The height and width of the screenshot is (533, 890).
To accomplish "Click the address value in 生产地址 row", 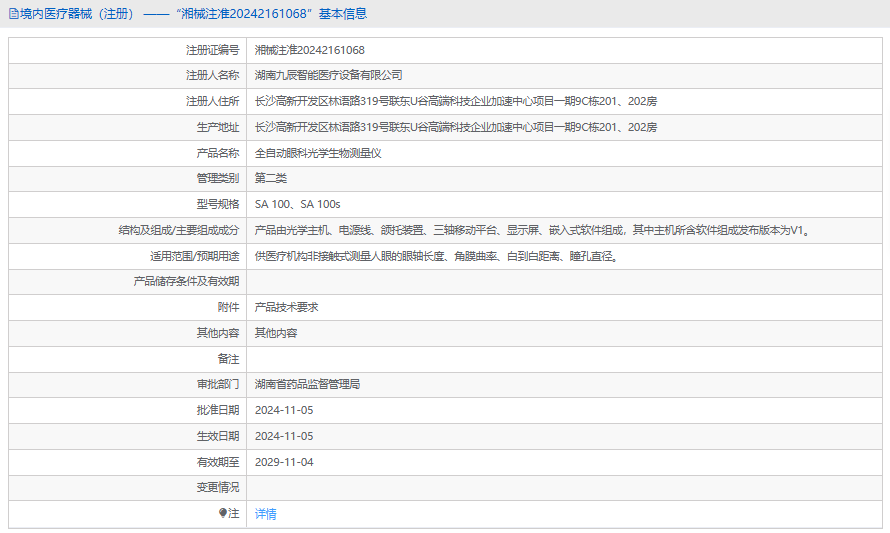I will coord(455,127).
